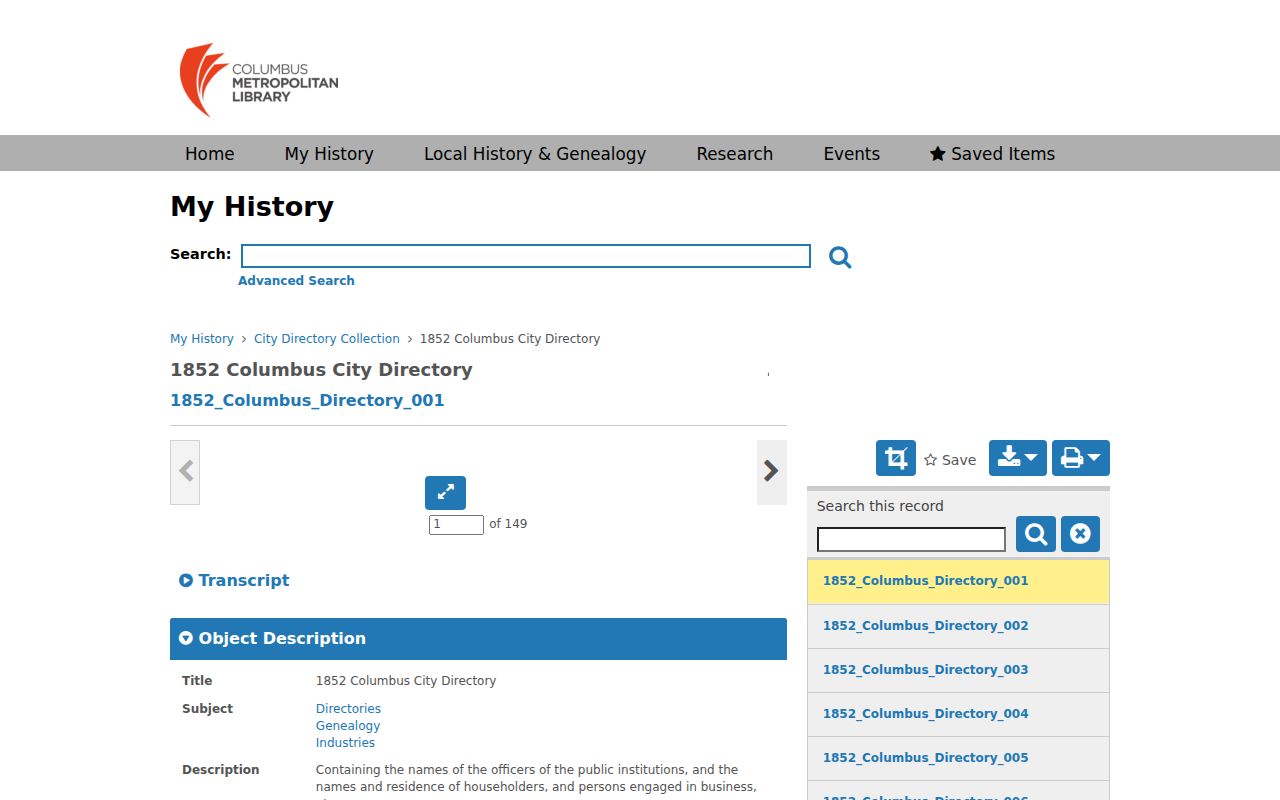Run the search within this record
The width and height of the screenshot is (1280, 800).
[x=1036, y=534]
